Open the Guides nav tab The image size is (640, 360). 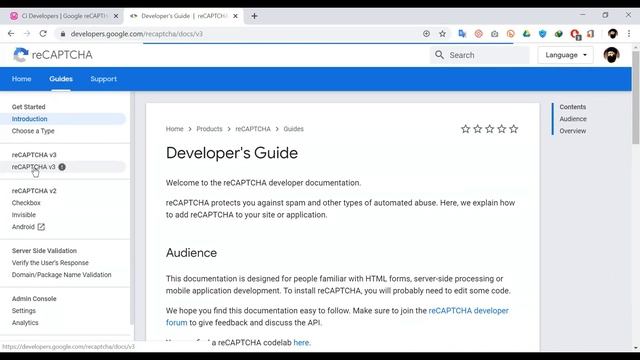coord(61,79)
